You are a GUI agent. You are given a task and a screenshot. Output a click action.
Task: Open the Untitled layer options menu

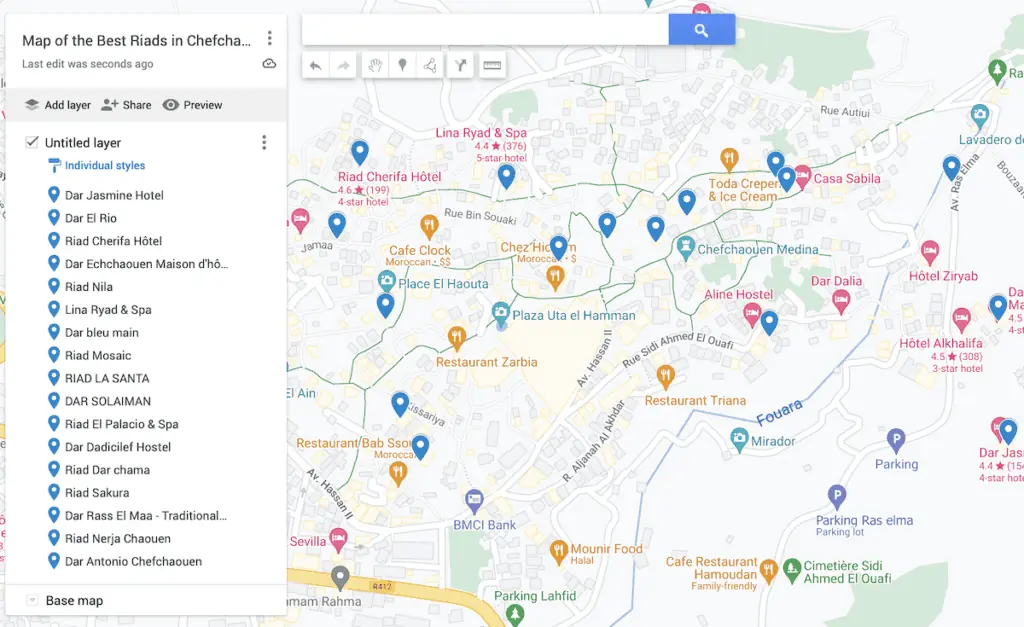click(x=264, y=142)
